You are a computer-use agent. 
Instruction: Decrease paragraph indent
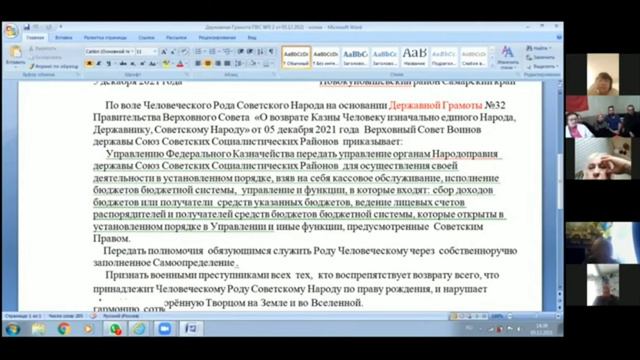click(240, 51)
